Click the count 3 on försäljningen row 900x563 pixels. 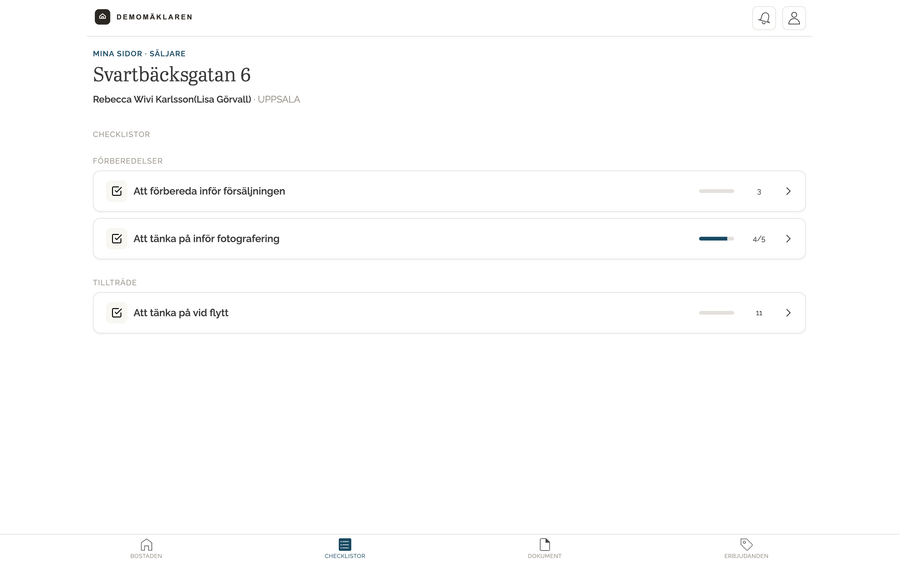(x=759, y=192)
